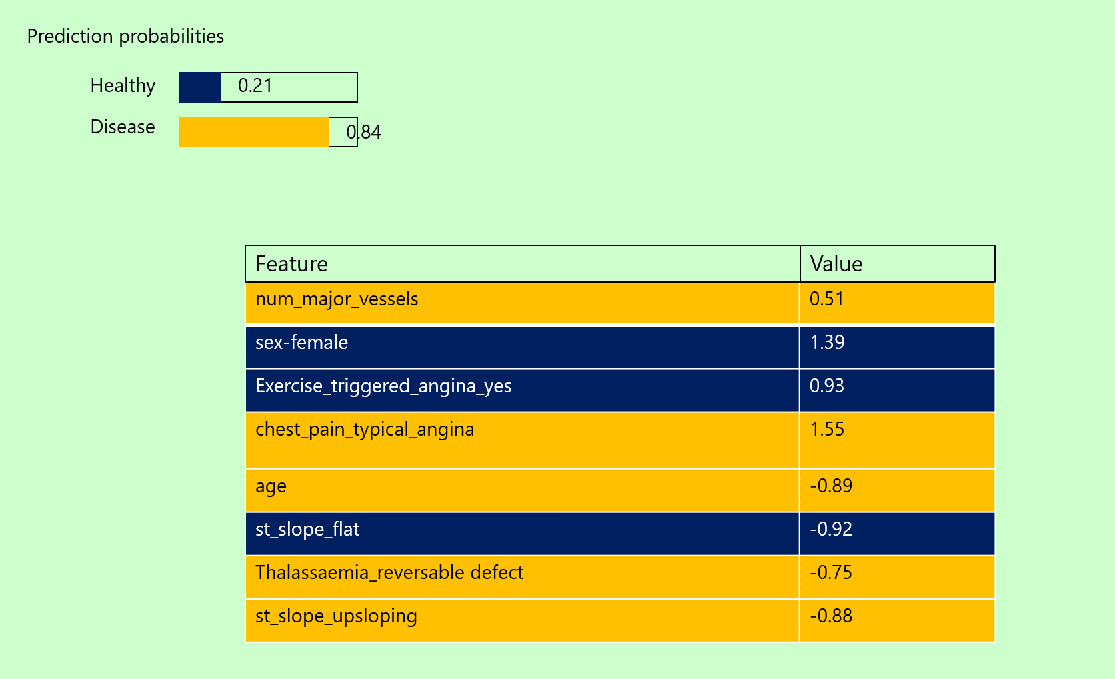
Task: Click the dark blue Healthy probability bar
Action: (200, 88)
